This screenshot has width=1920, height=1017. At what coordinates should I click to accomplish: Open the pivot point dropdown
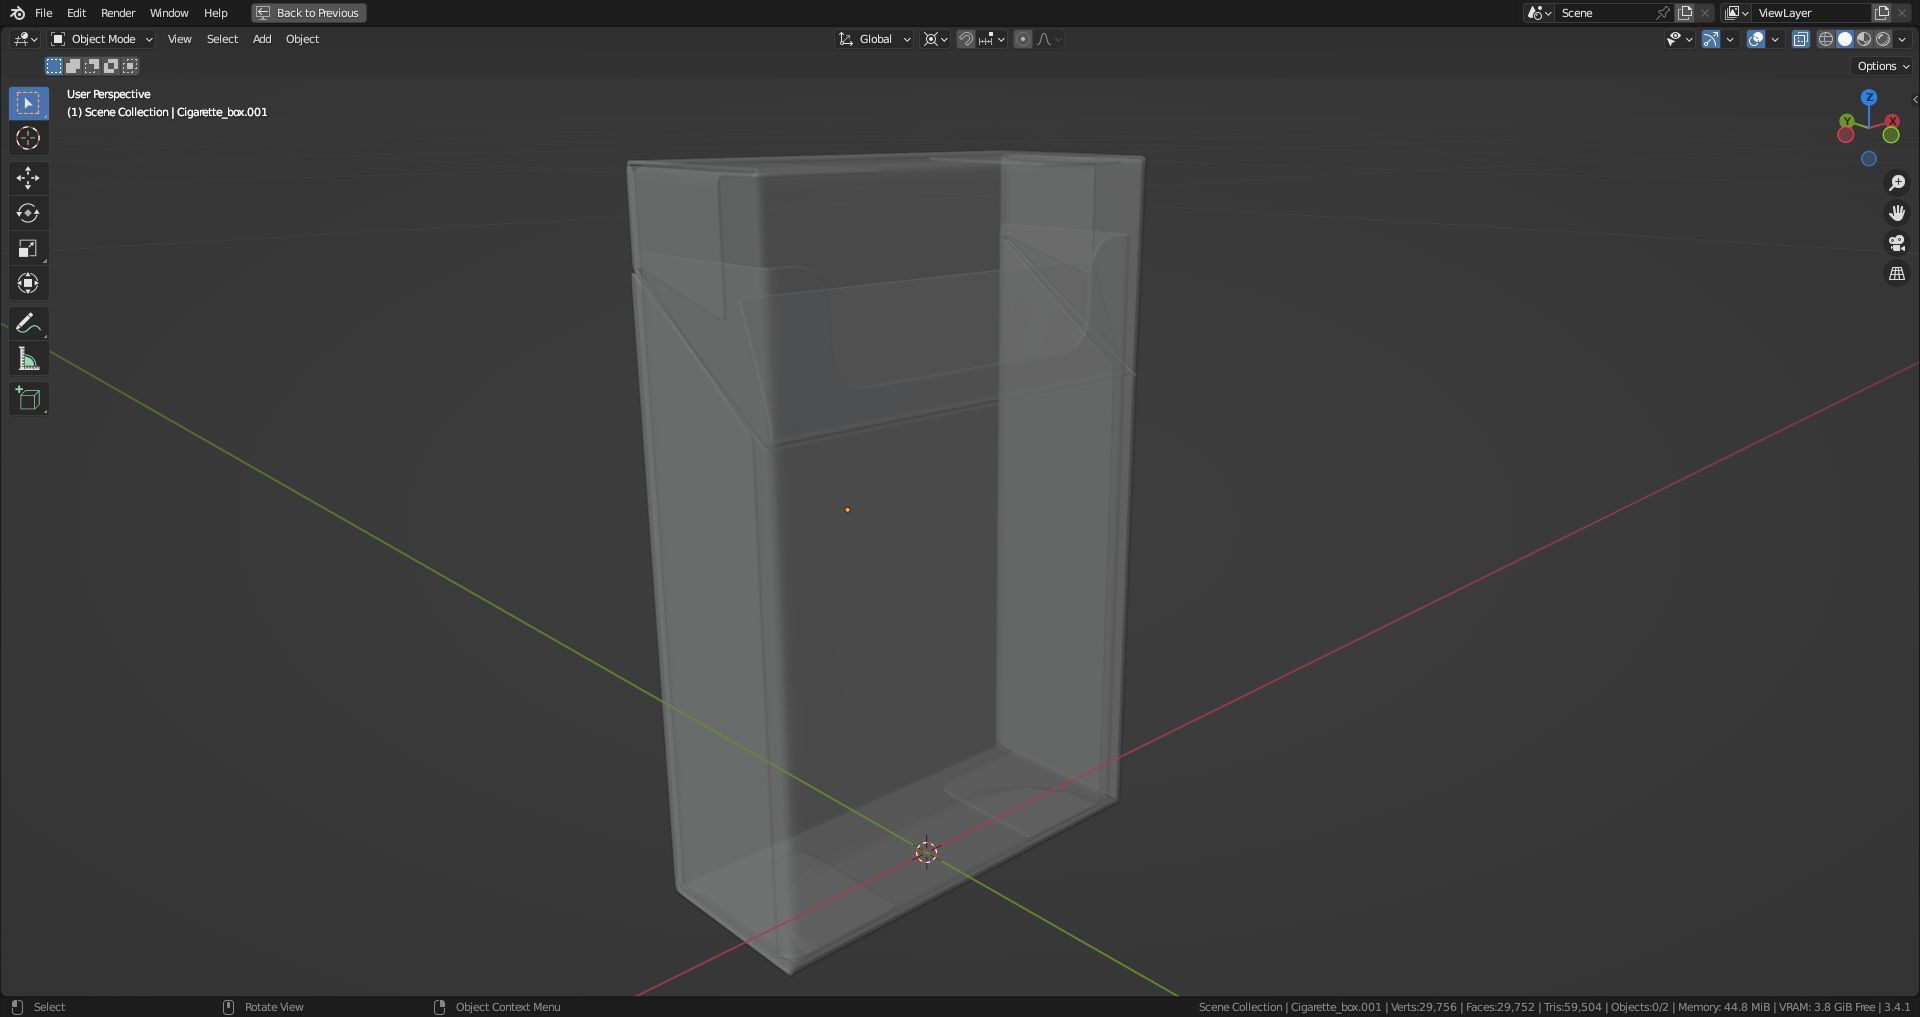(x=936, y=39)
